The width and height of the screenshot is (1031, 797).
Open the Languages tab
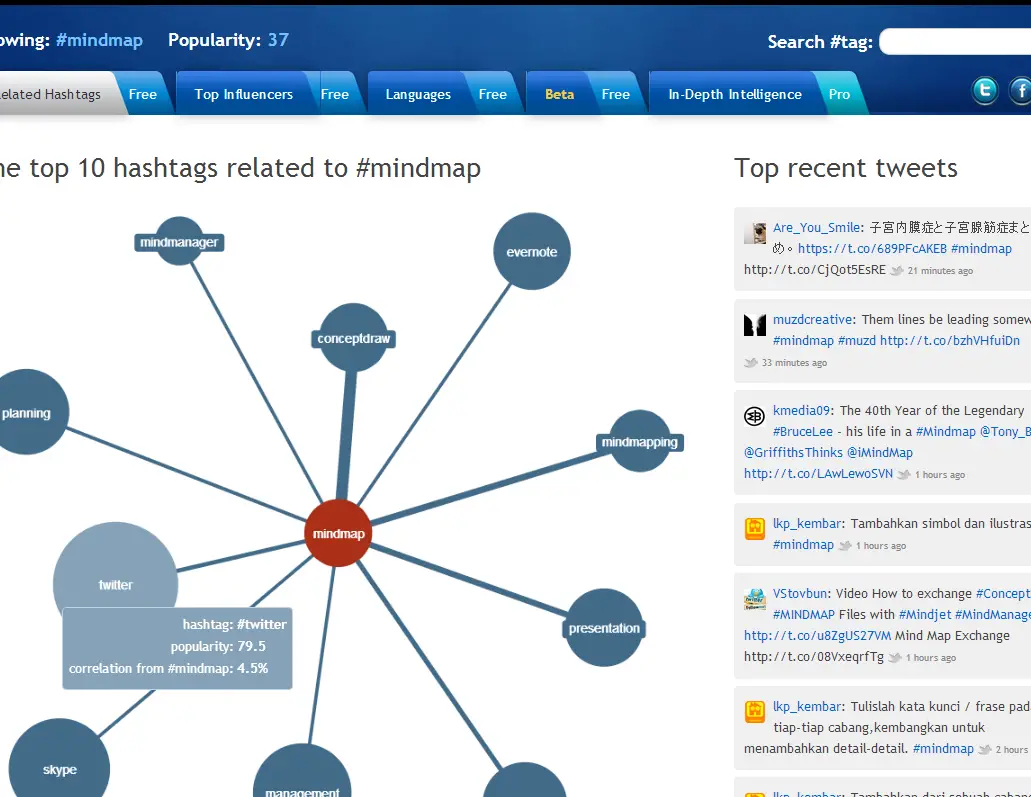(418, 94)
